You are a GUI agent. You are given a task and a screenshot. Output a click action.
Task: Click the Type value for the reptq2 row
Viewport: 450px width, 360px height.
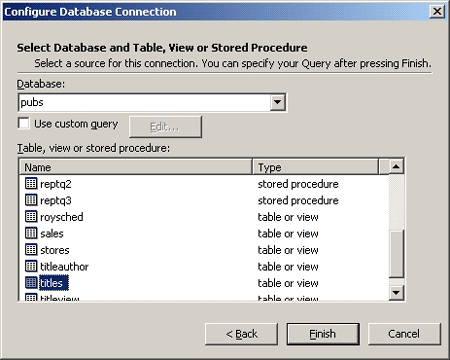[298, 184]
